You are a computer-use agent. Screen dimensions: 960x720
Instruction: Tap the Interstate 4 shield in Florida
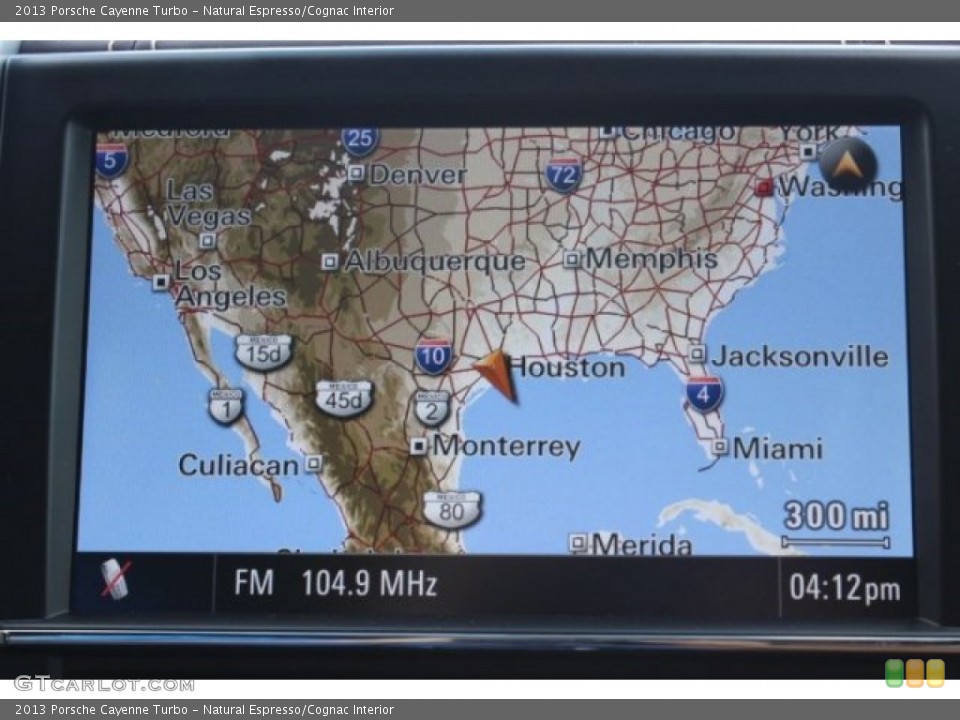click(x=704, y=394)
